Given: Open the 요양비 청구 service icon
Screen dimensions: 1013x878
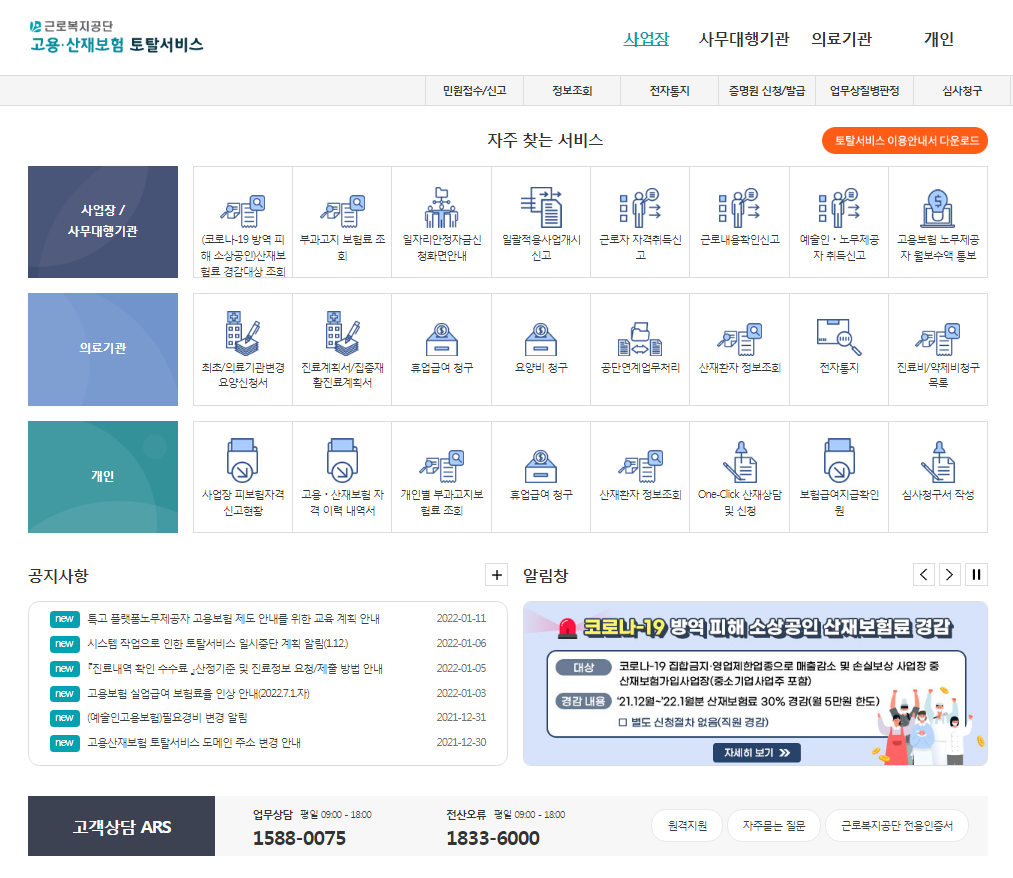Looking at the screenshot, I should (x=540, y=348).
